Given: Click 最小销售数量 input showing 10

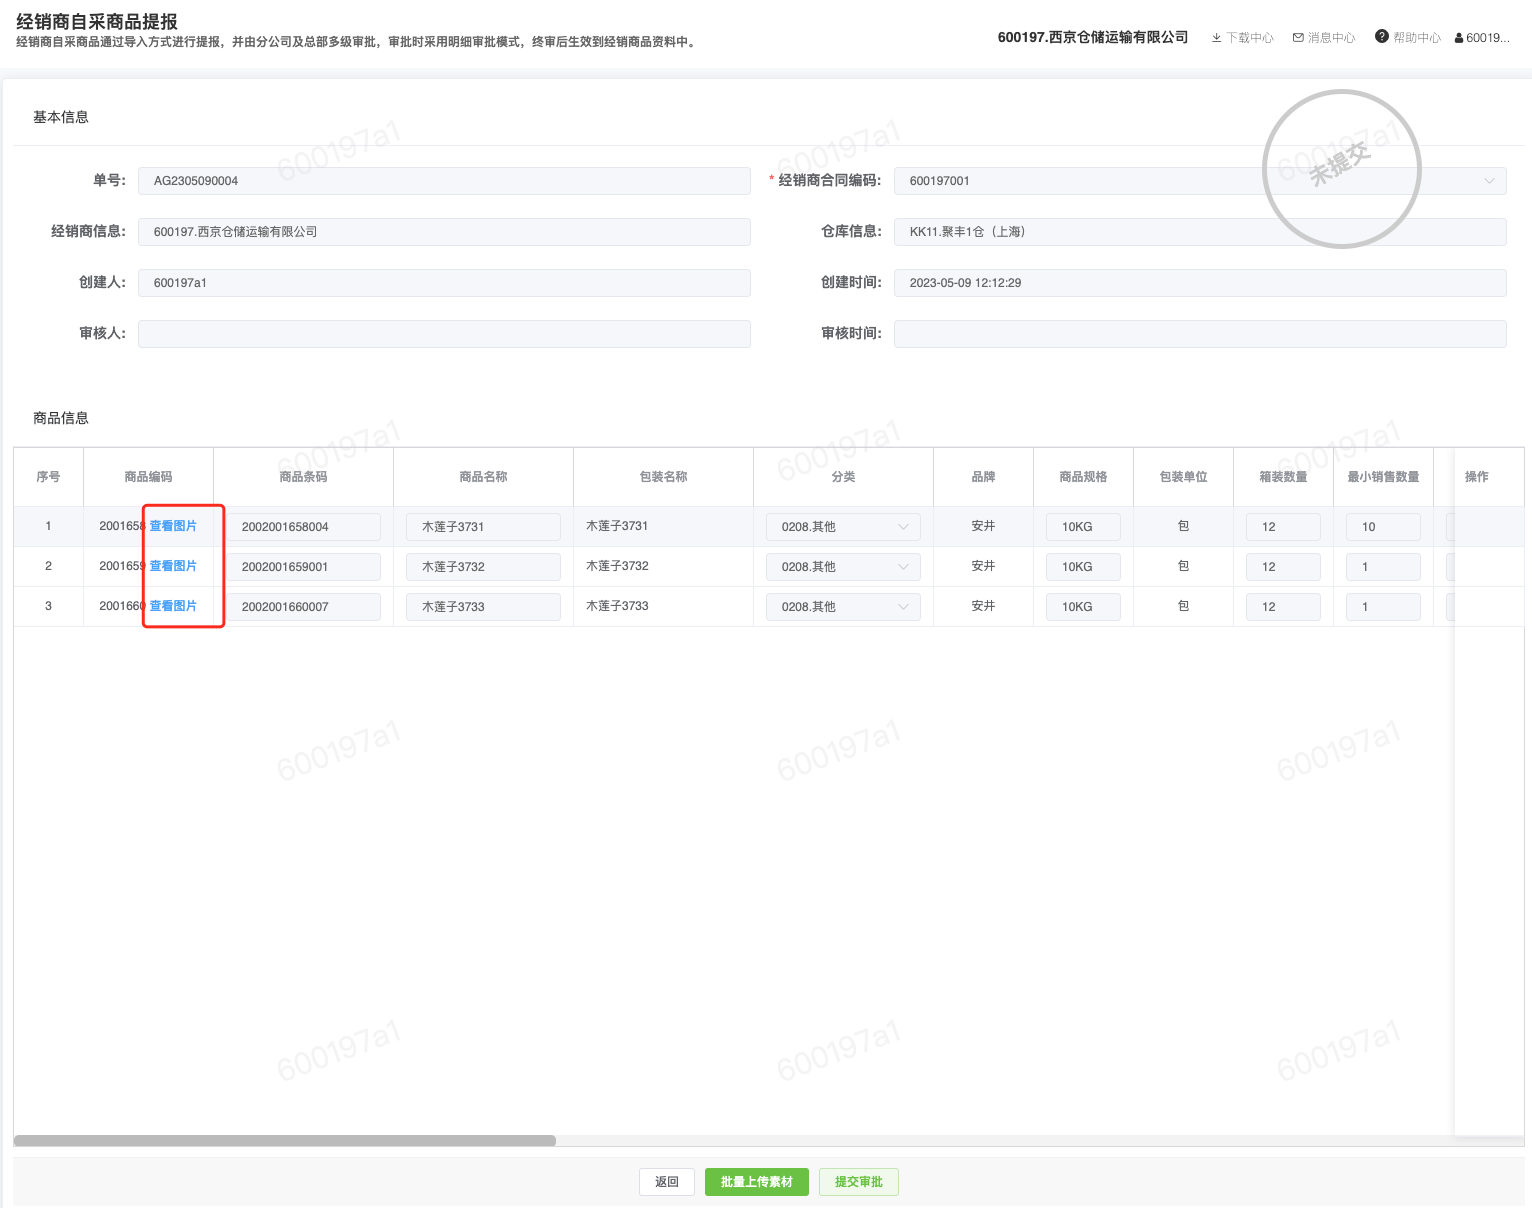Looking at the screenshot, I should pos(1384,527).
